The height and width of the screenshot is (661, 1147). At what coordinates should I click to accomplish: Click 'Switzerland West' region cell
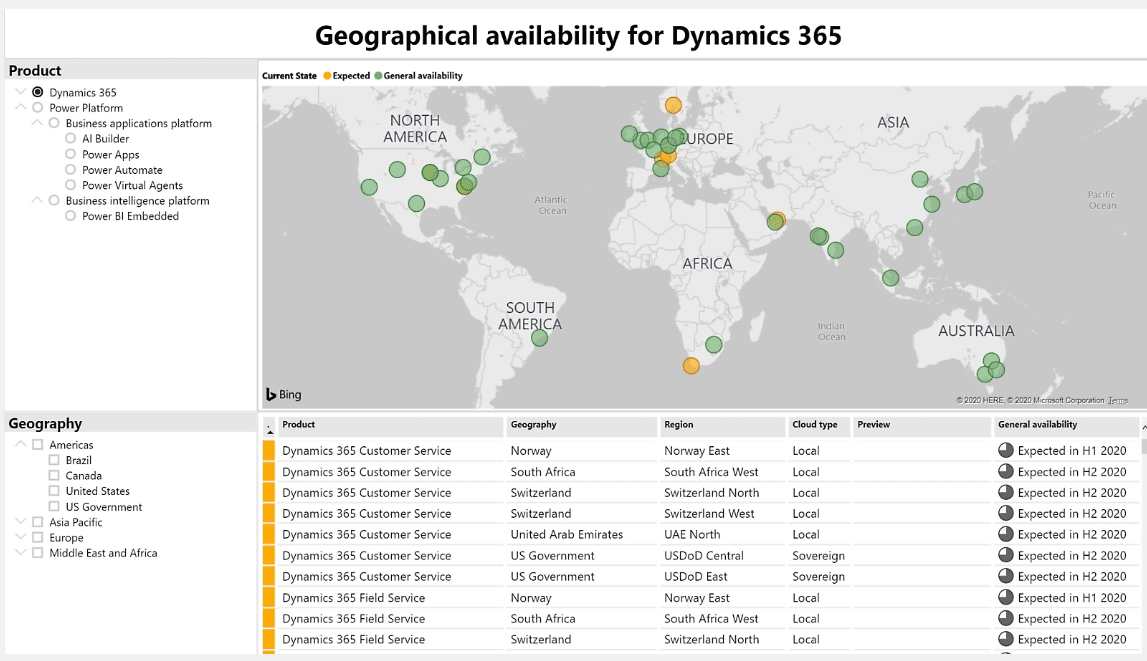click(709, 513)
